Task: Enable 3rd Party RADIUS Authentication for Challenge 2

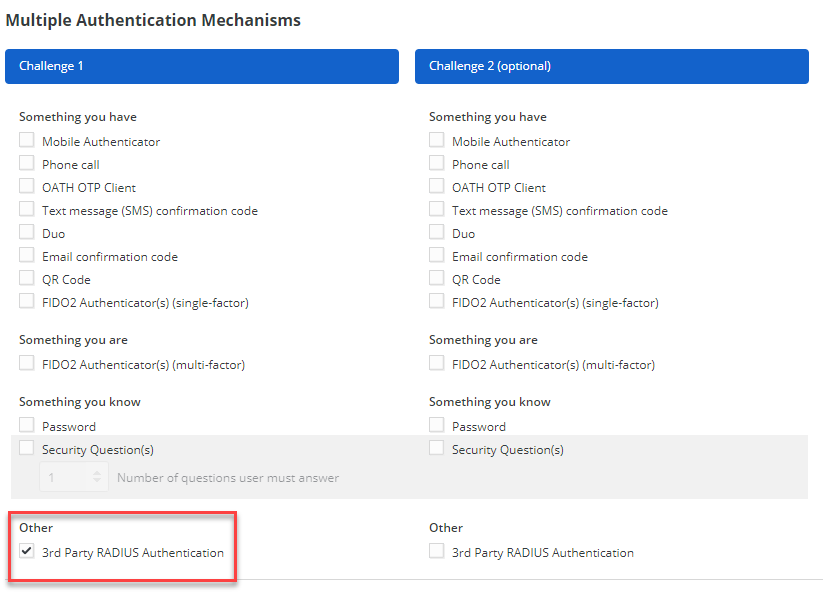Action: 437,551
